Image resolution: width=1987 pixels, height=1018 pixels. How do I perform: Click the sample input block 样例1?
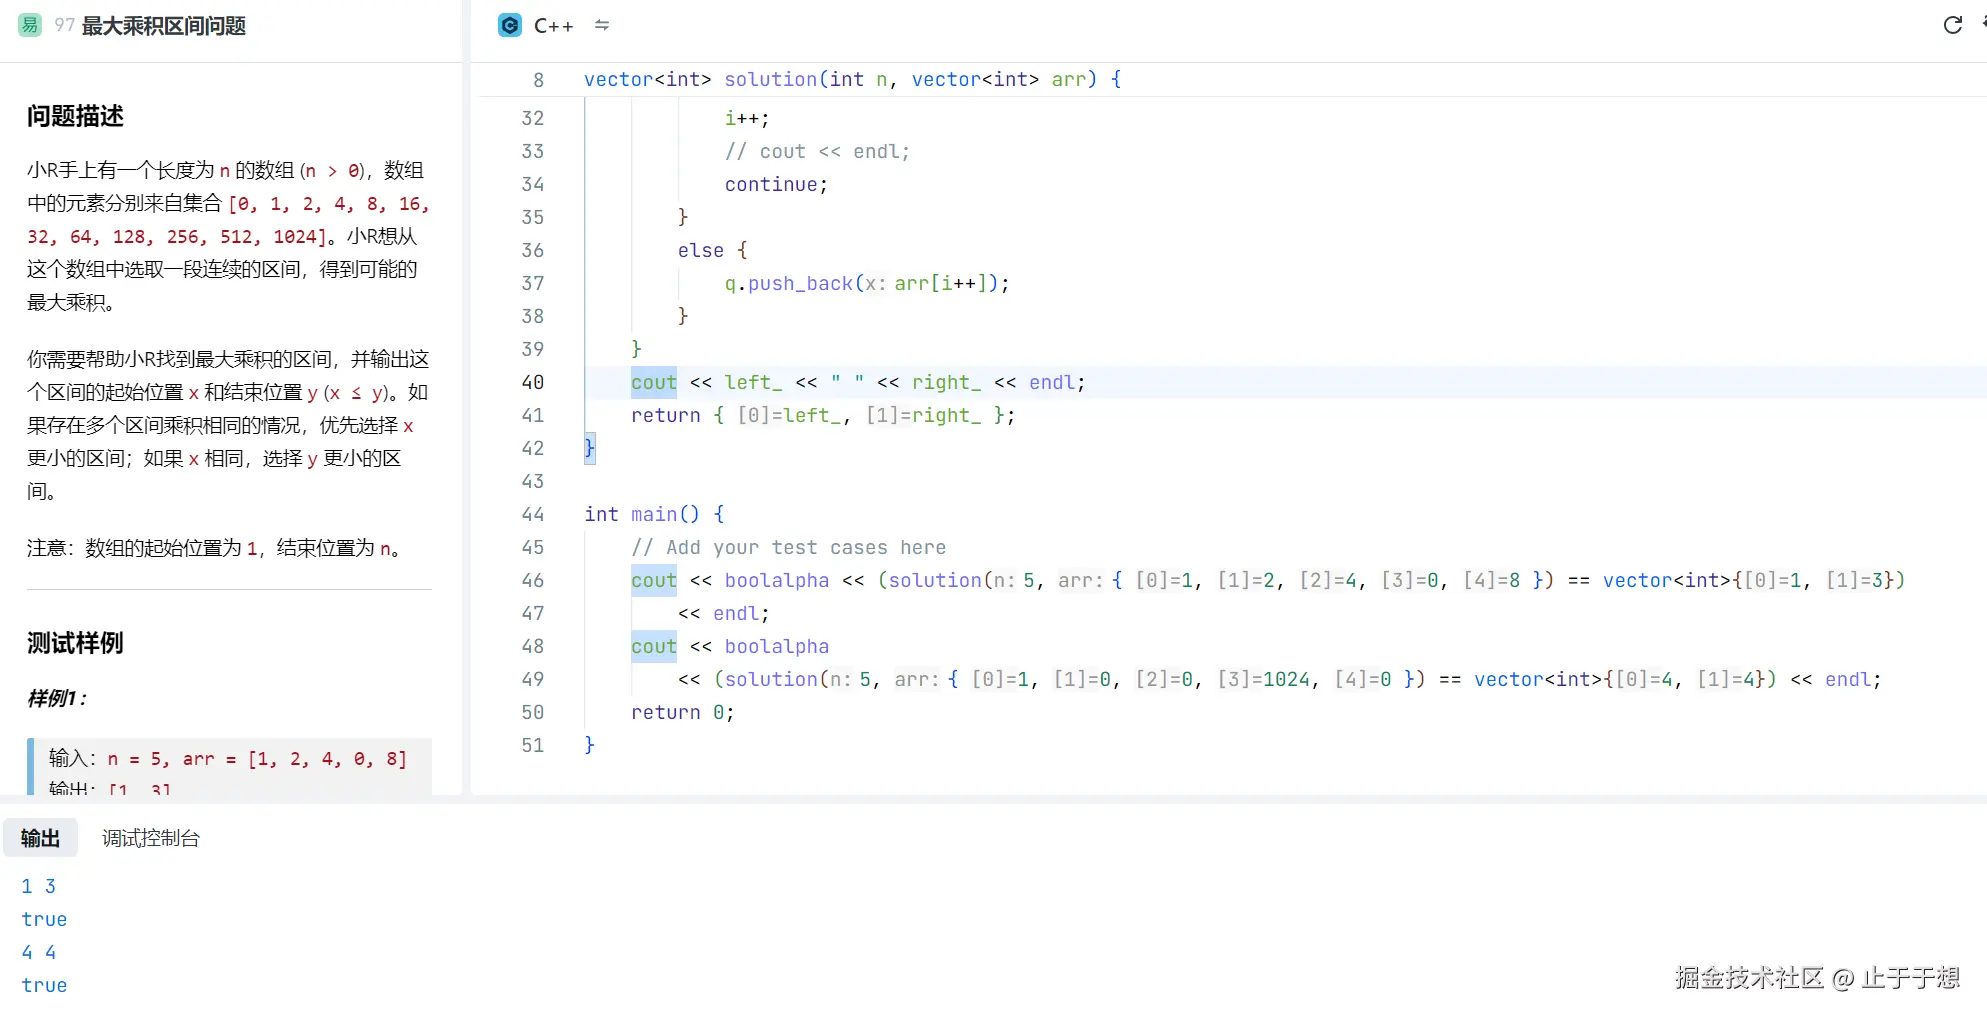[229, 765]
